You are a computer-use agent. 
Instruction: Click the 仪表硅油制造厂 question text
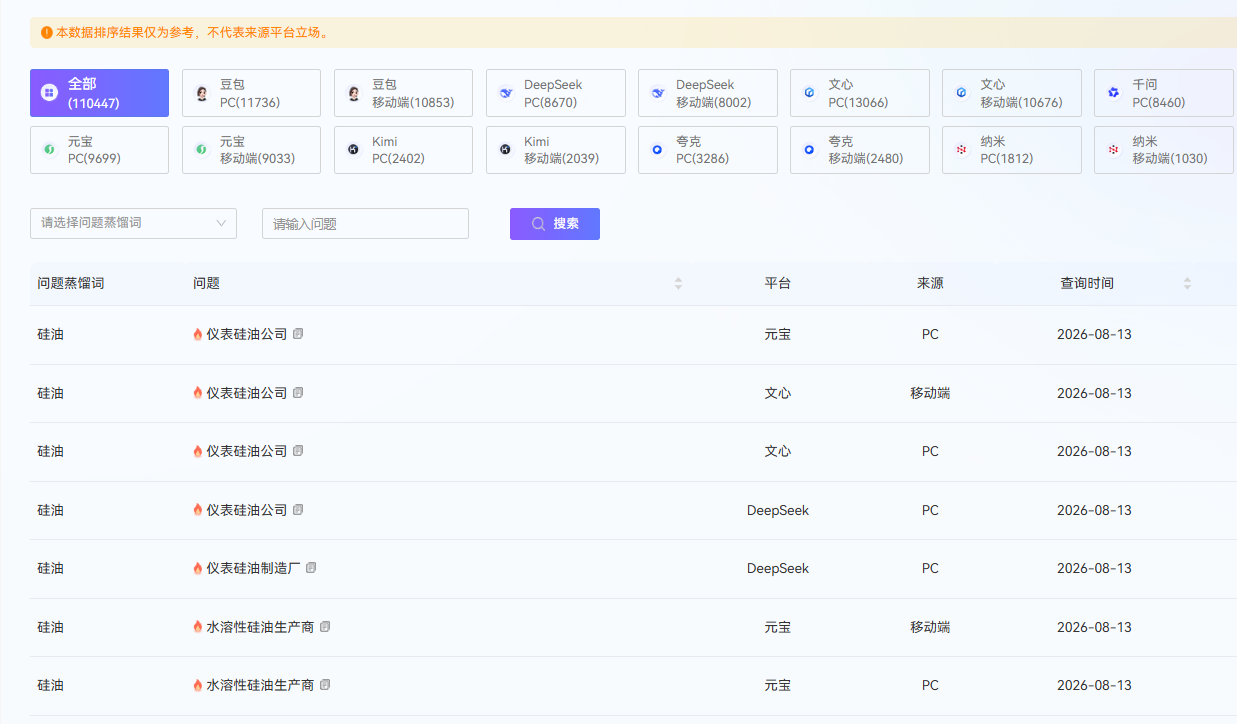click(253, 568)
